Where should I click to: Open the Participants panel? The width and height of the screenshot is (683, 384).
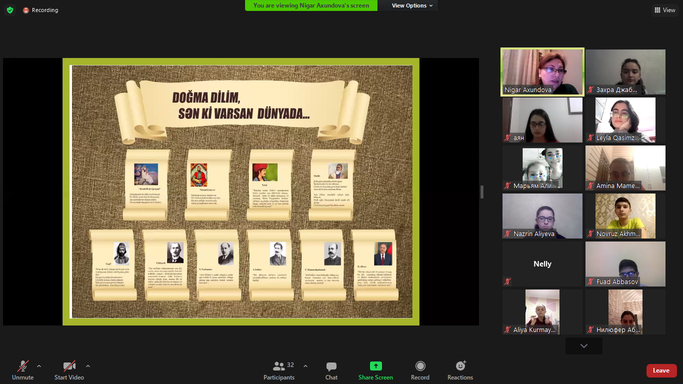pyautogui.click(x=279, y=370)
